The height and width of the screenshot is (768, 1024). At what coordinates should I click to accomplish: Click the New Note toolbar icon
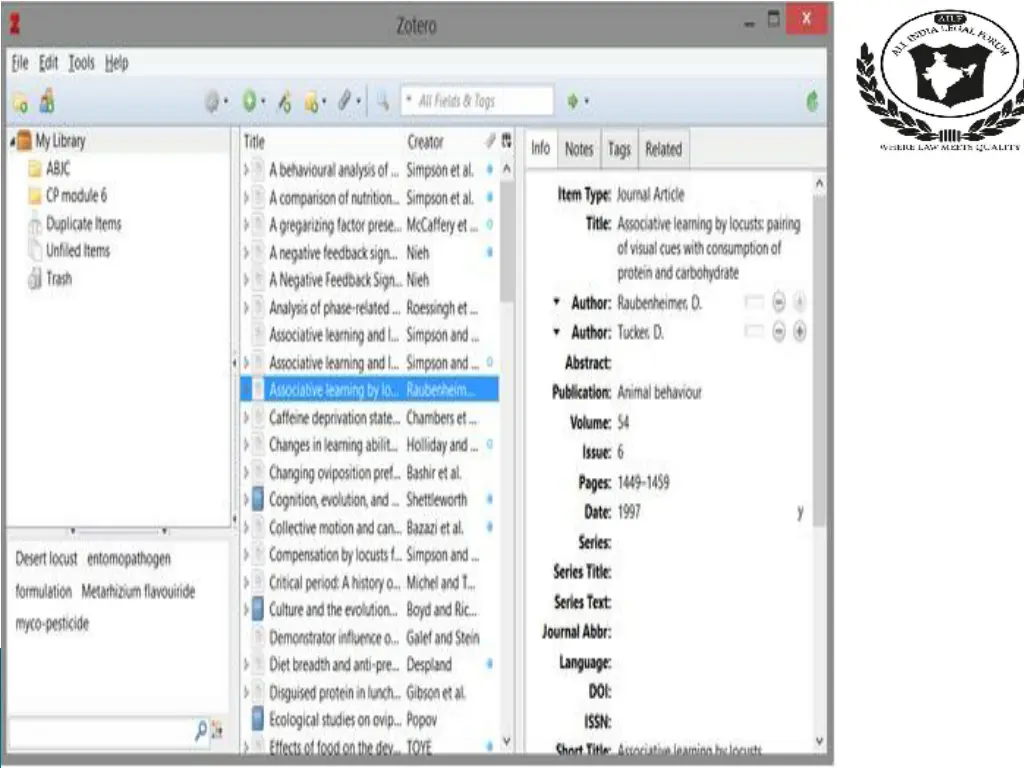point(312,101)
